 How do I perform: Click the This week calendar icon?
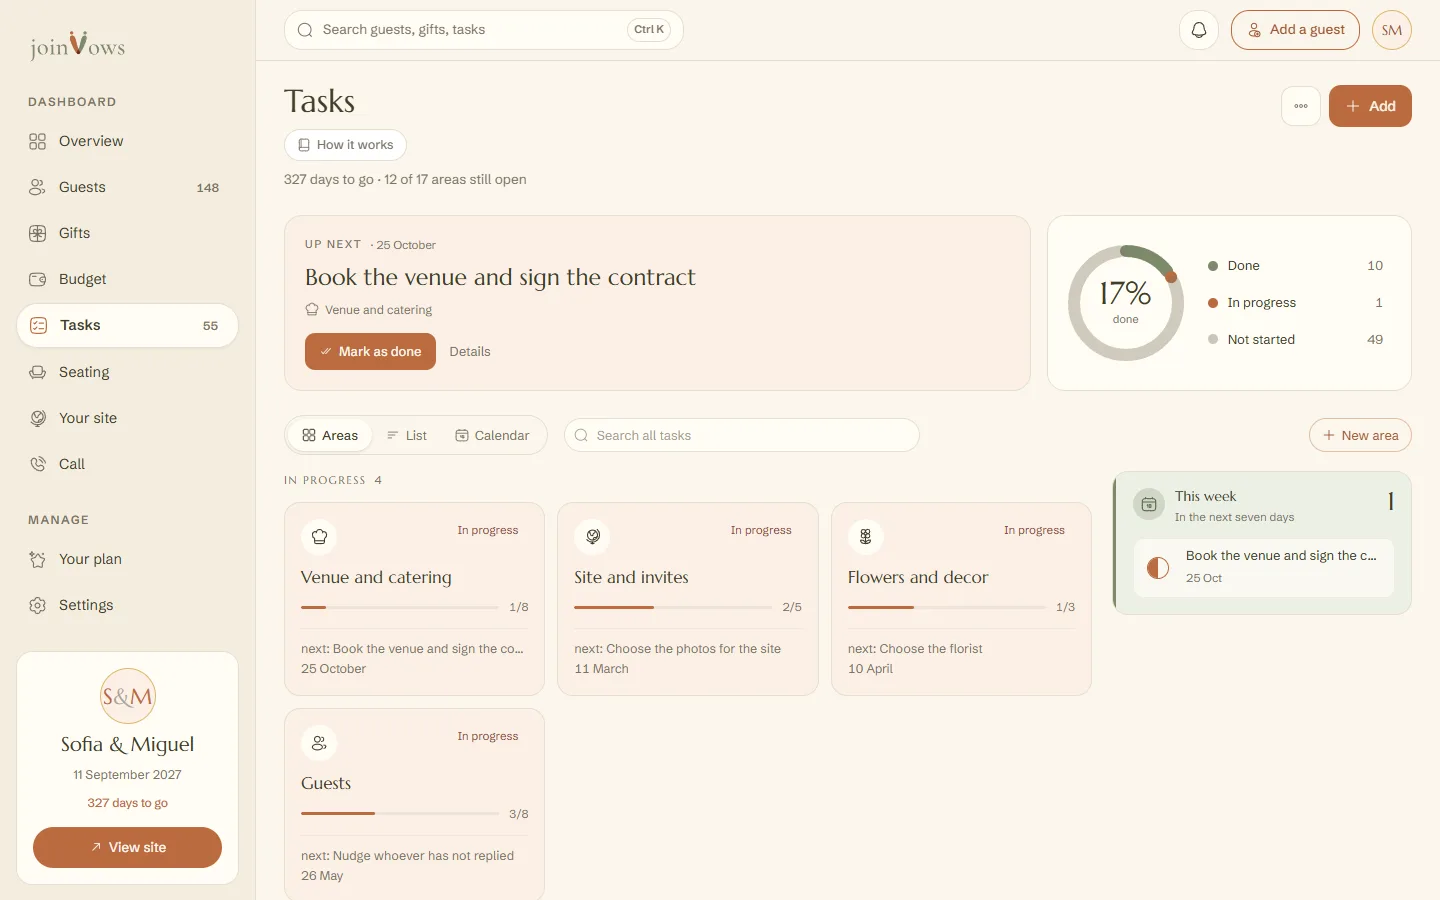(1149, 504)
